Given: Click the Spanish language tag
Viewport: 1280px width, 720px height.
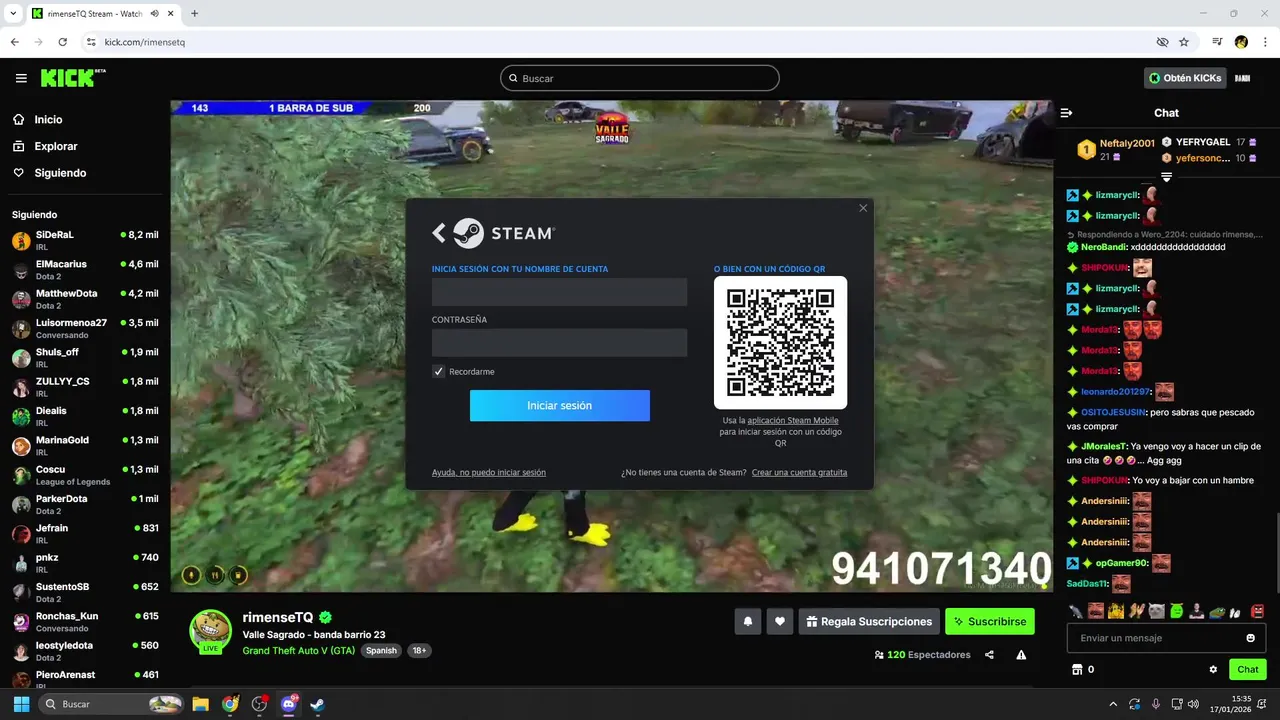Looking at the screenshot, I should point(381,650).
